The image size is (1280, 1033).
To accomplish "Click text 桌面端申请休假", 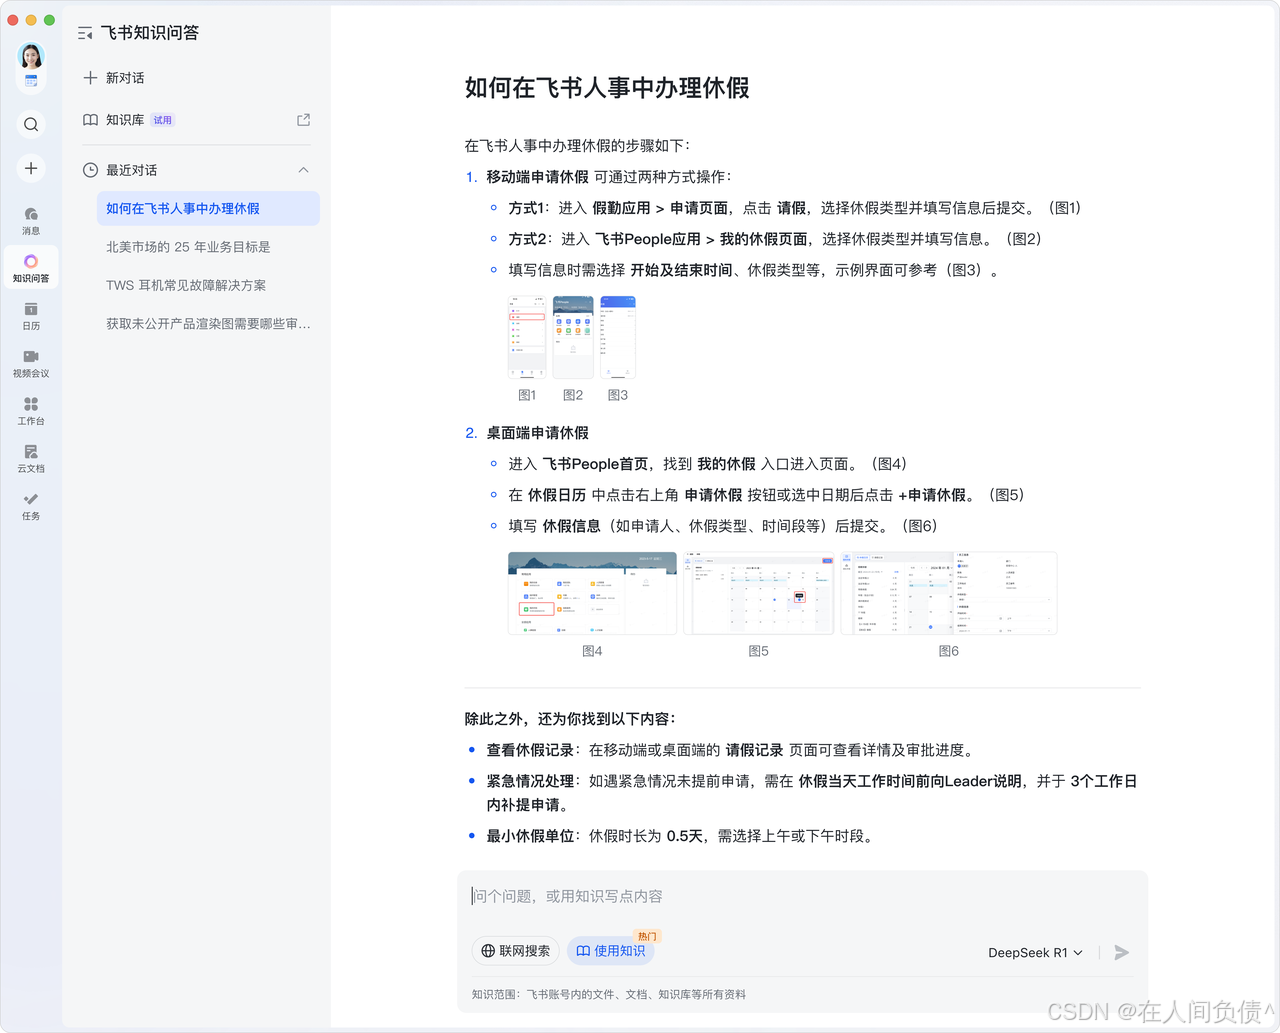I will click(537, 433).
